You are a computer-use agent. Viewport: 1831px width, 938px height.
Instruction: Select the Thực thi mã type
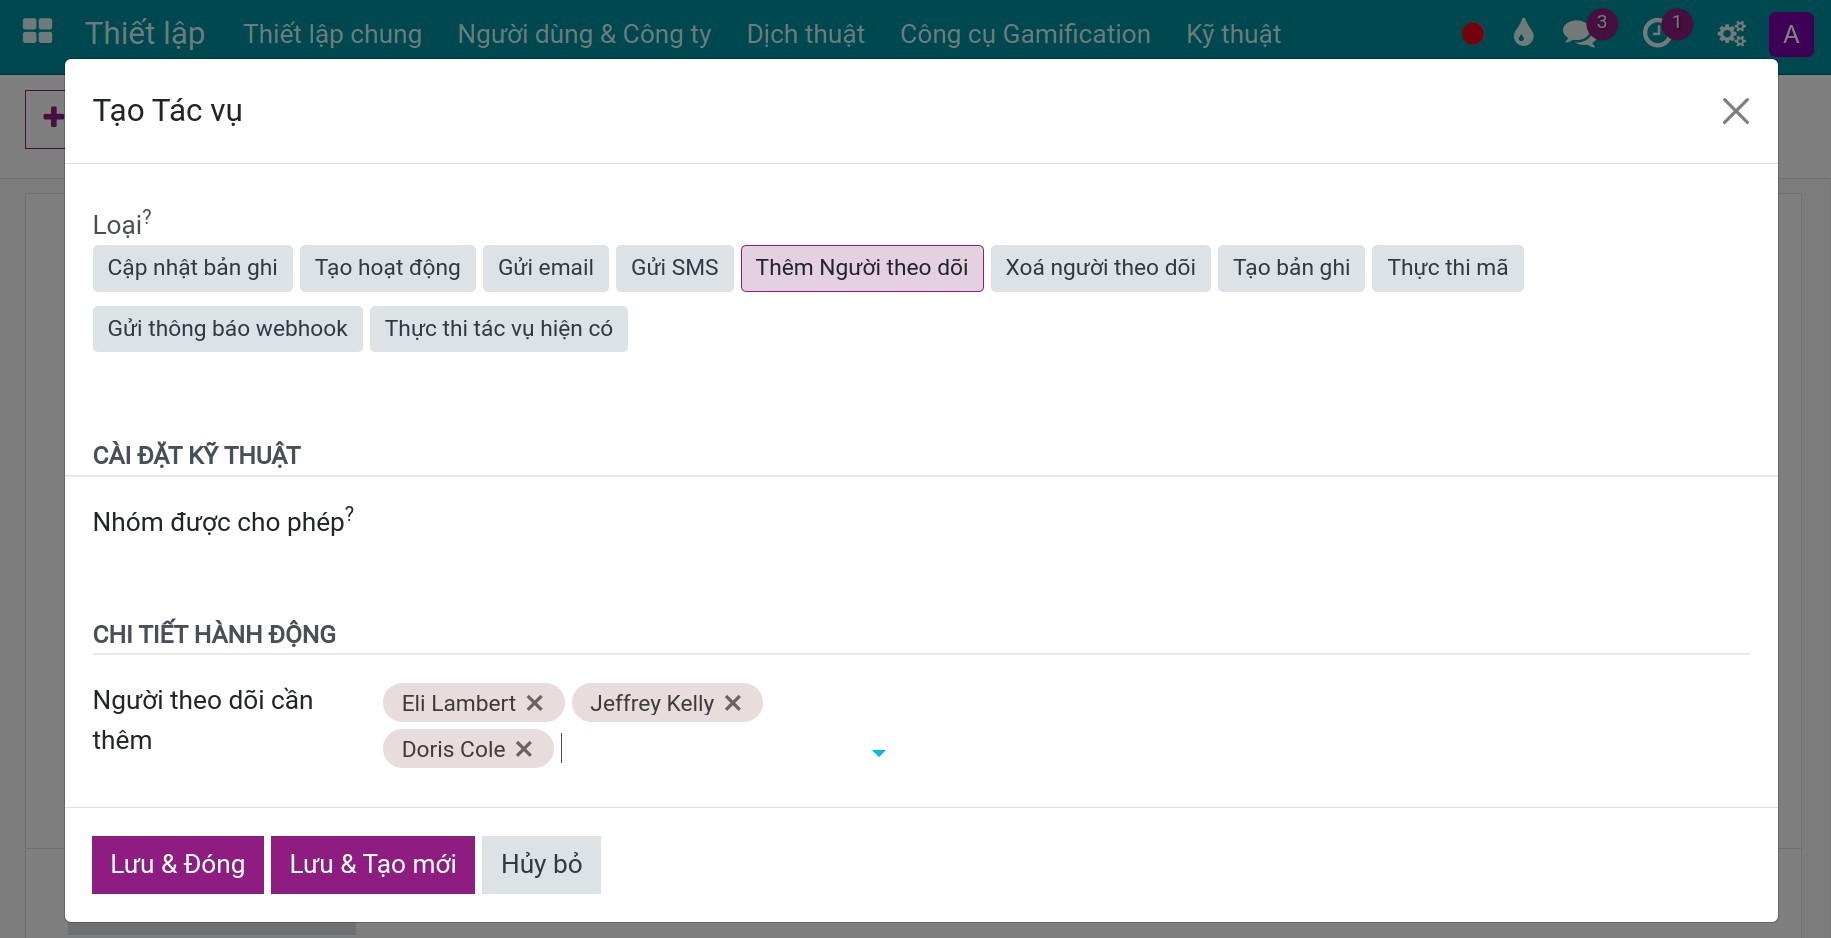click(x=1448, y=268)
